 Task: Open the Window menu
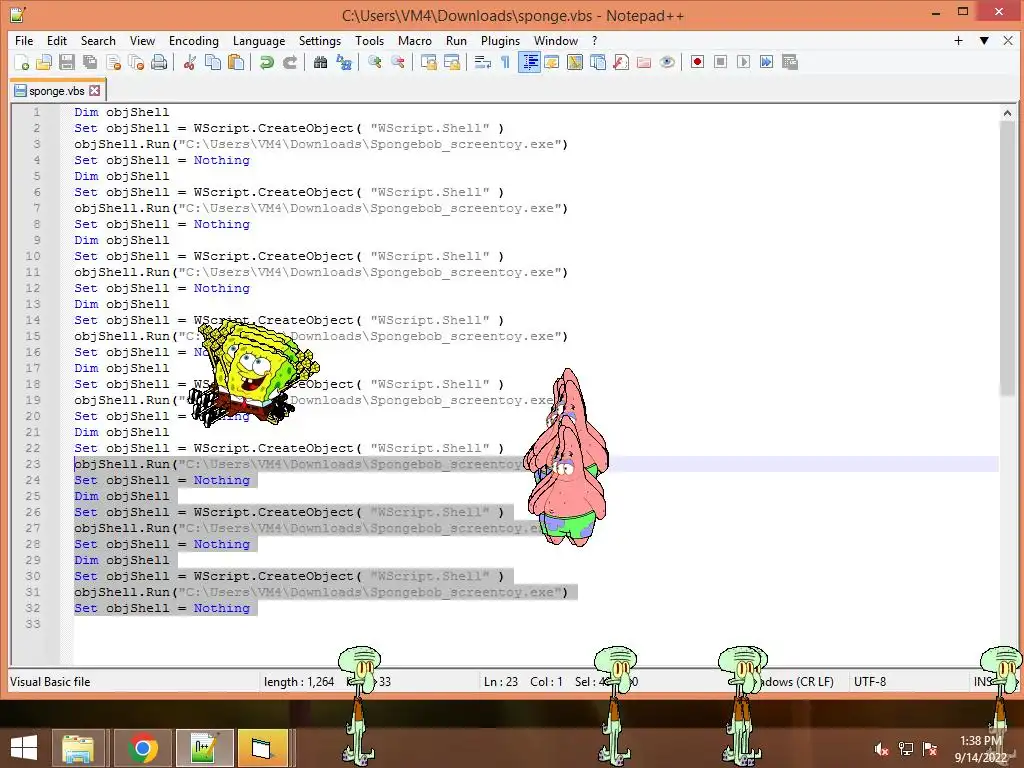pos(556,40)
